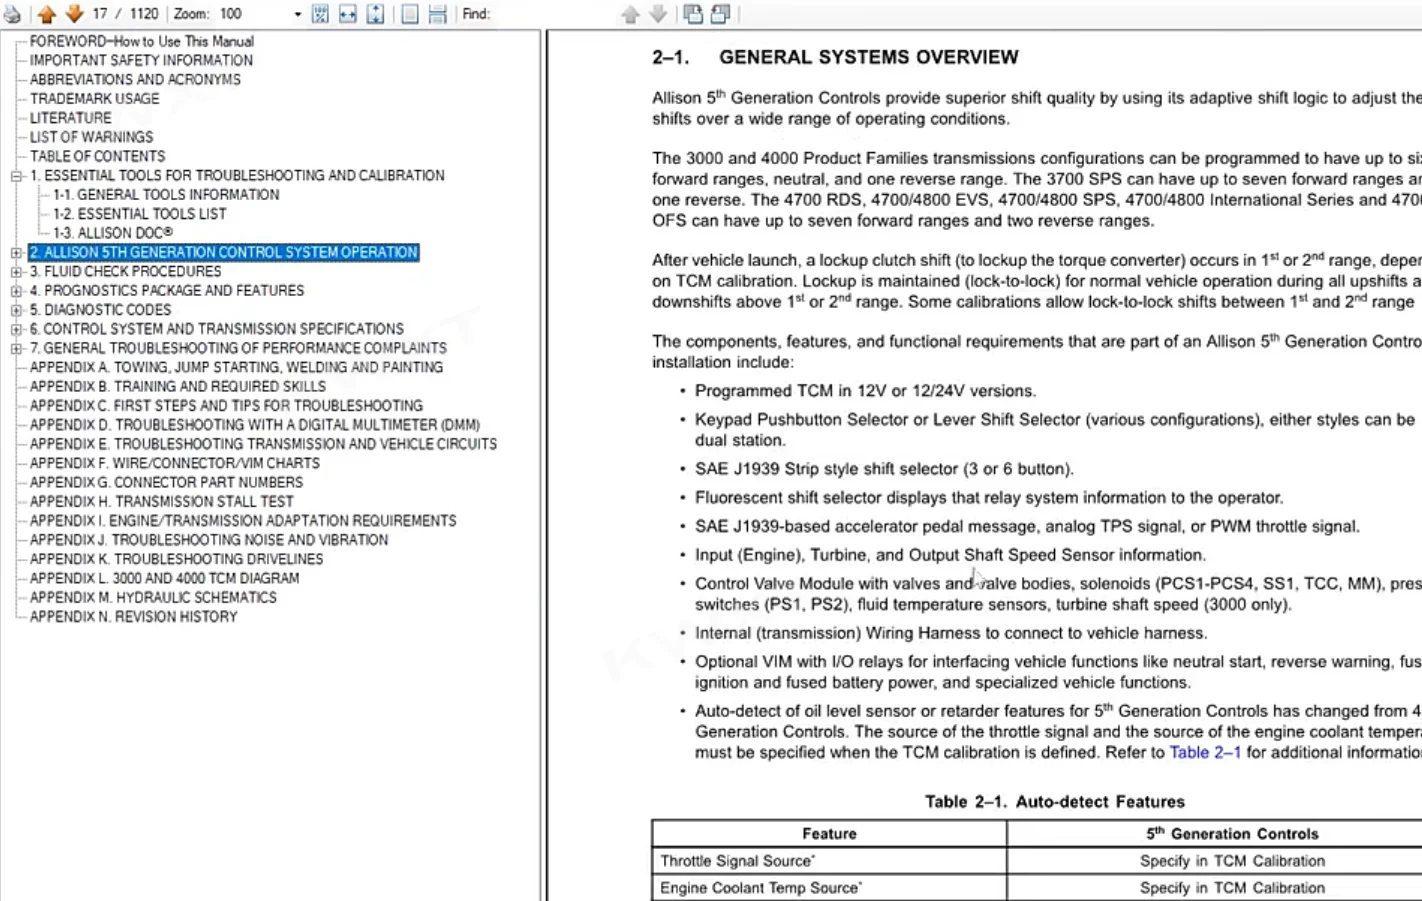Open FOREWORD-How to Use This Manual
Image resolution: width=1422 pixels, height=901 pixels.
click(141, 41)
